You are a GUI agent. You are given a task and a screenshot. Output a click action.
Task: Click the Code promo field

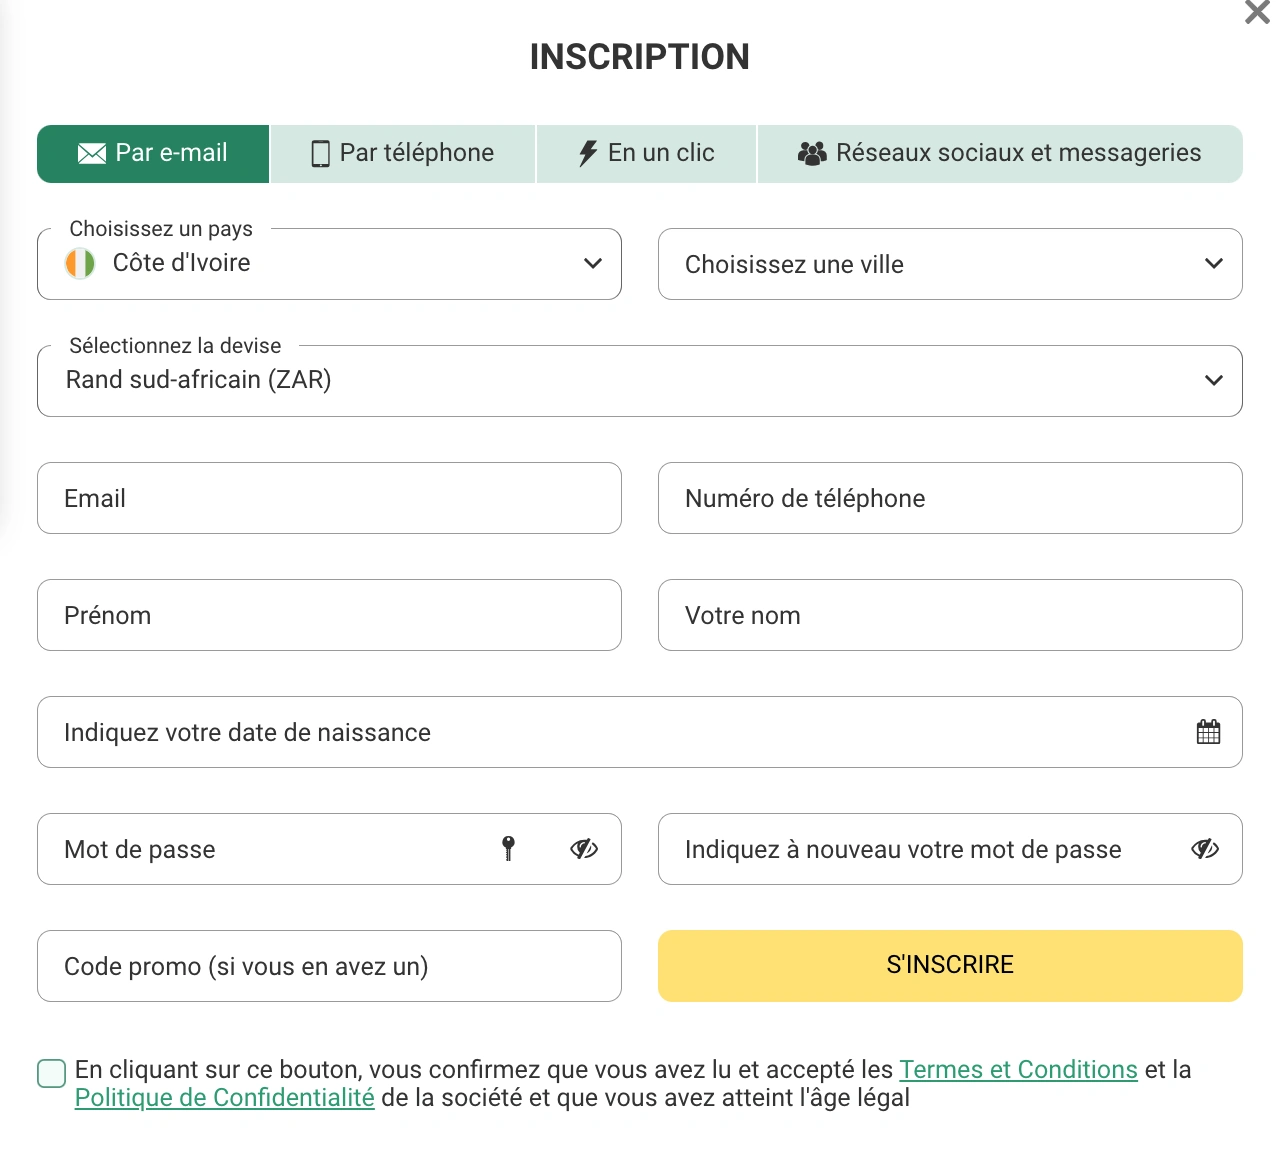tap(329, 966)
